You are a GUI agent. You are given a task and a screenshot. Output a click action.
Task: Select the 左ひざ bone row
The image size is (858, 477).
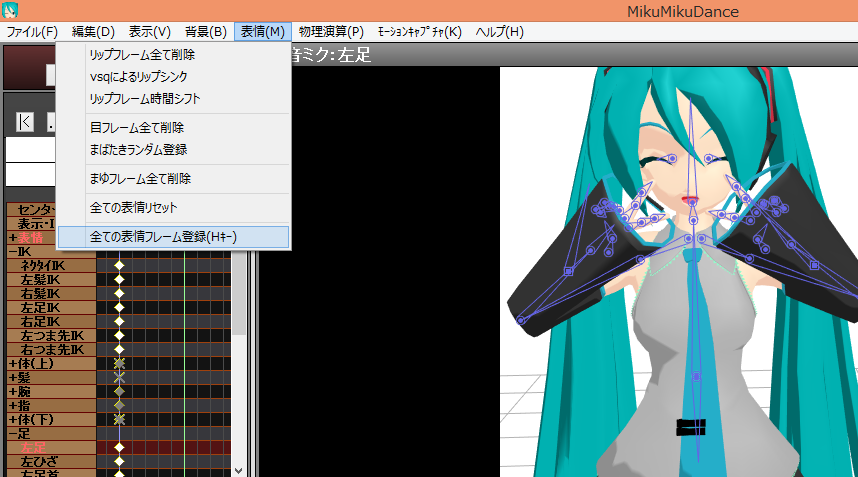pyautogui.click(x=51, y=462)
